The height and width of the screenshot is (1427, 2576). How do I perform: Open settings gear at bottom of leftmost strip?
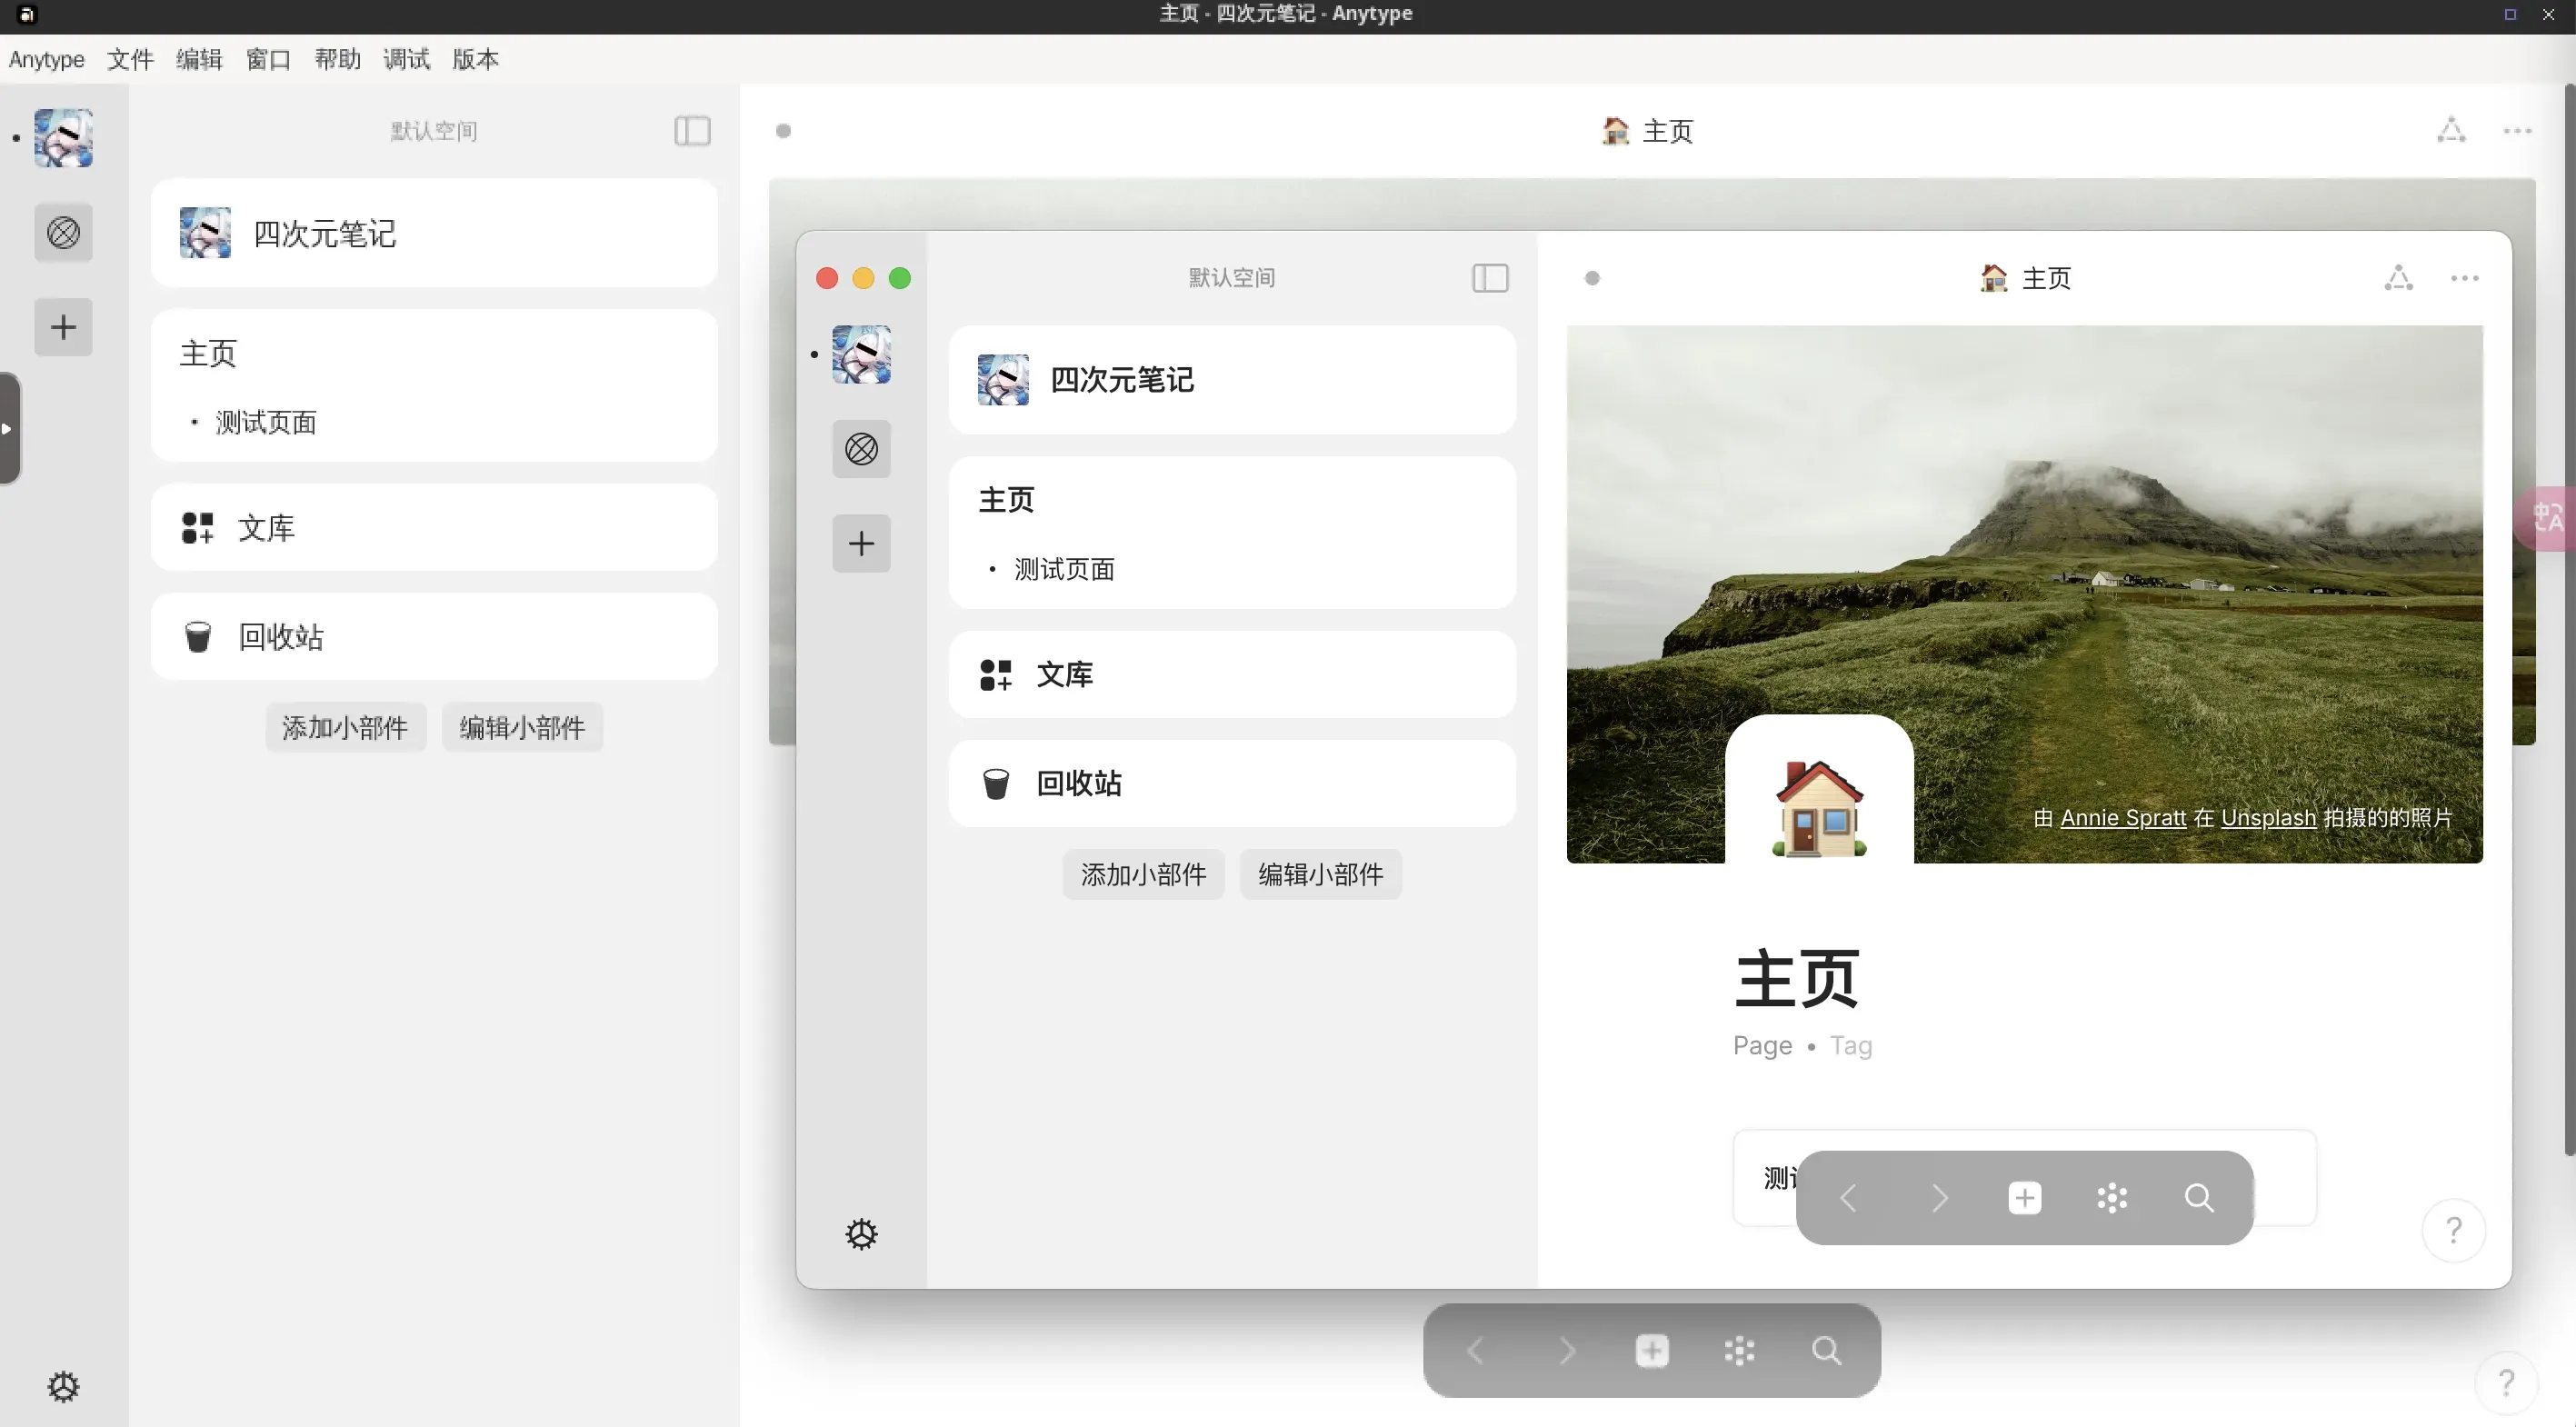tap(63, 1386)
